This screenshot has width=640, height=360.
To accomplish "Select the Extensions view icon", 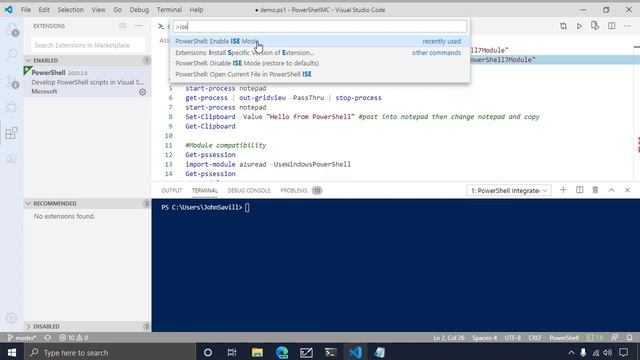I will point(11,133).
